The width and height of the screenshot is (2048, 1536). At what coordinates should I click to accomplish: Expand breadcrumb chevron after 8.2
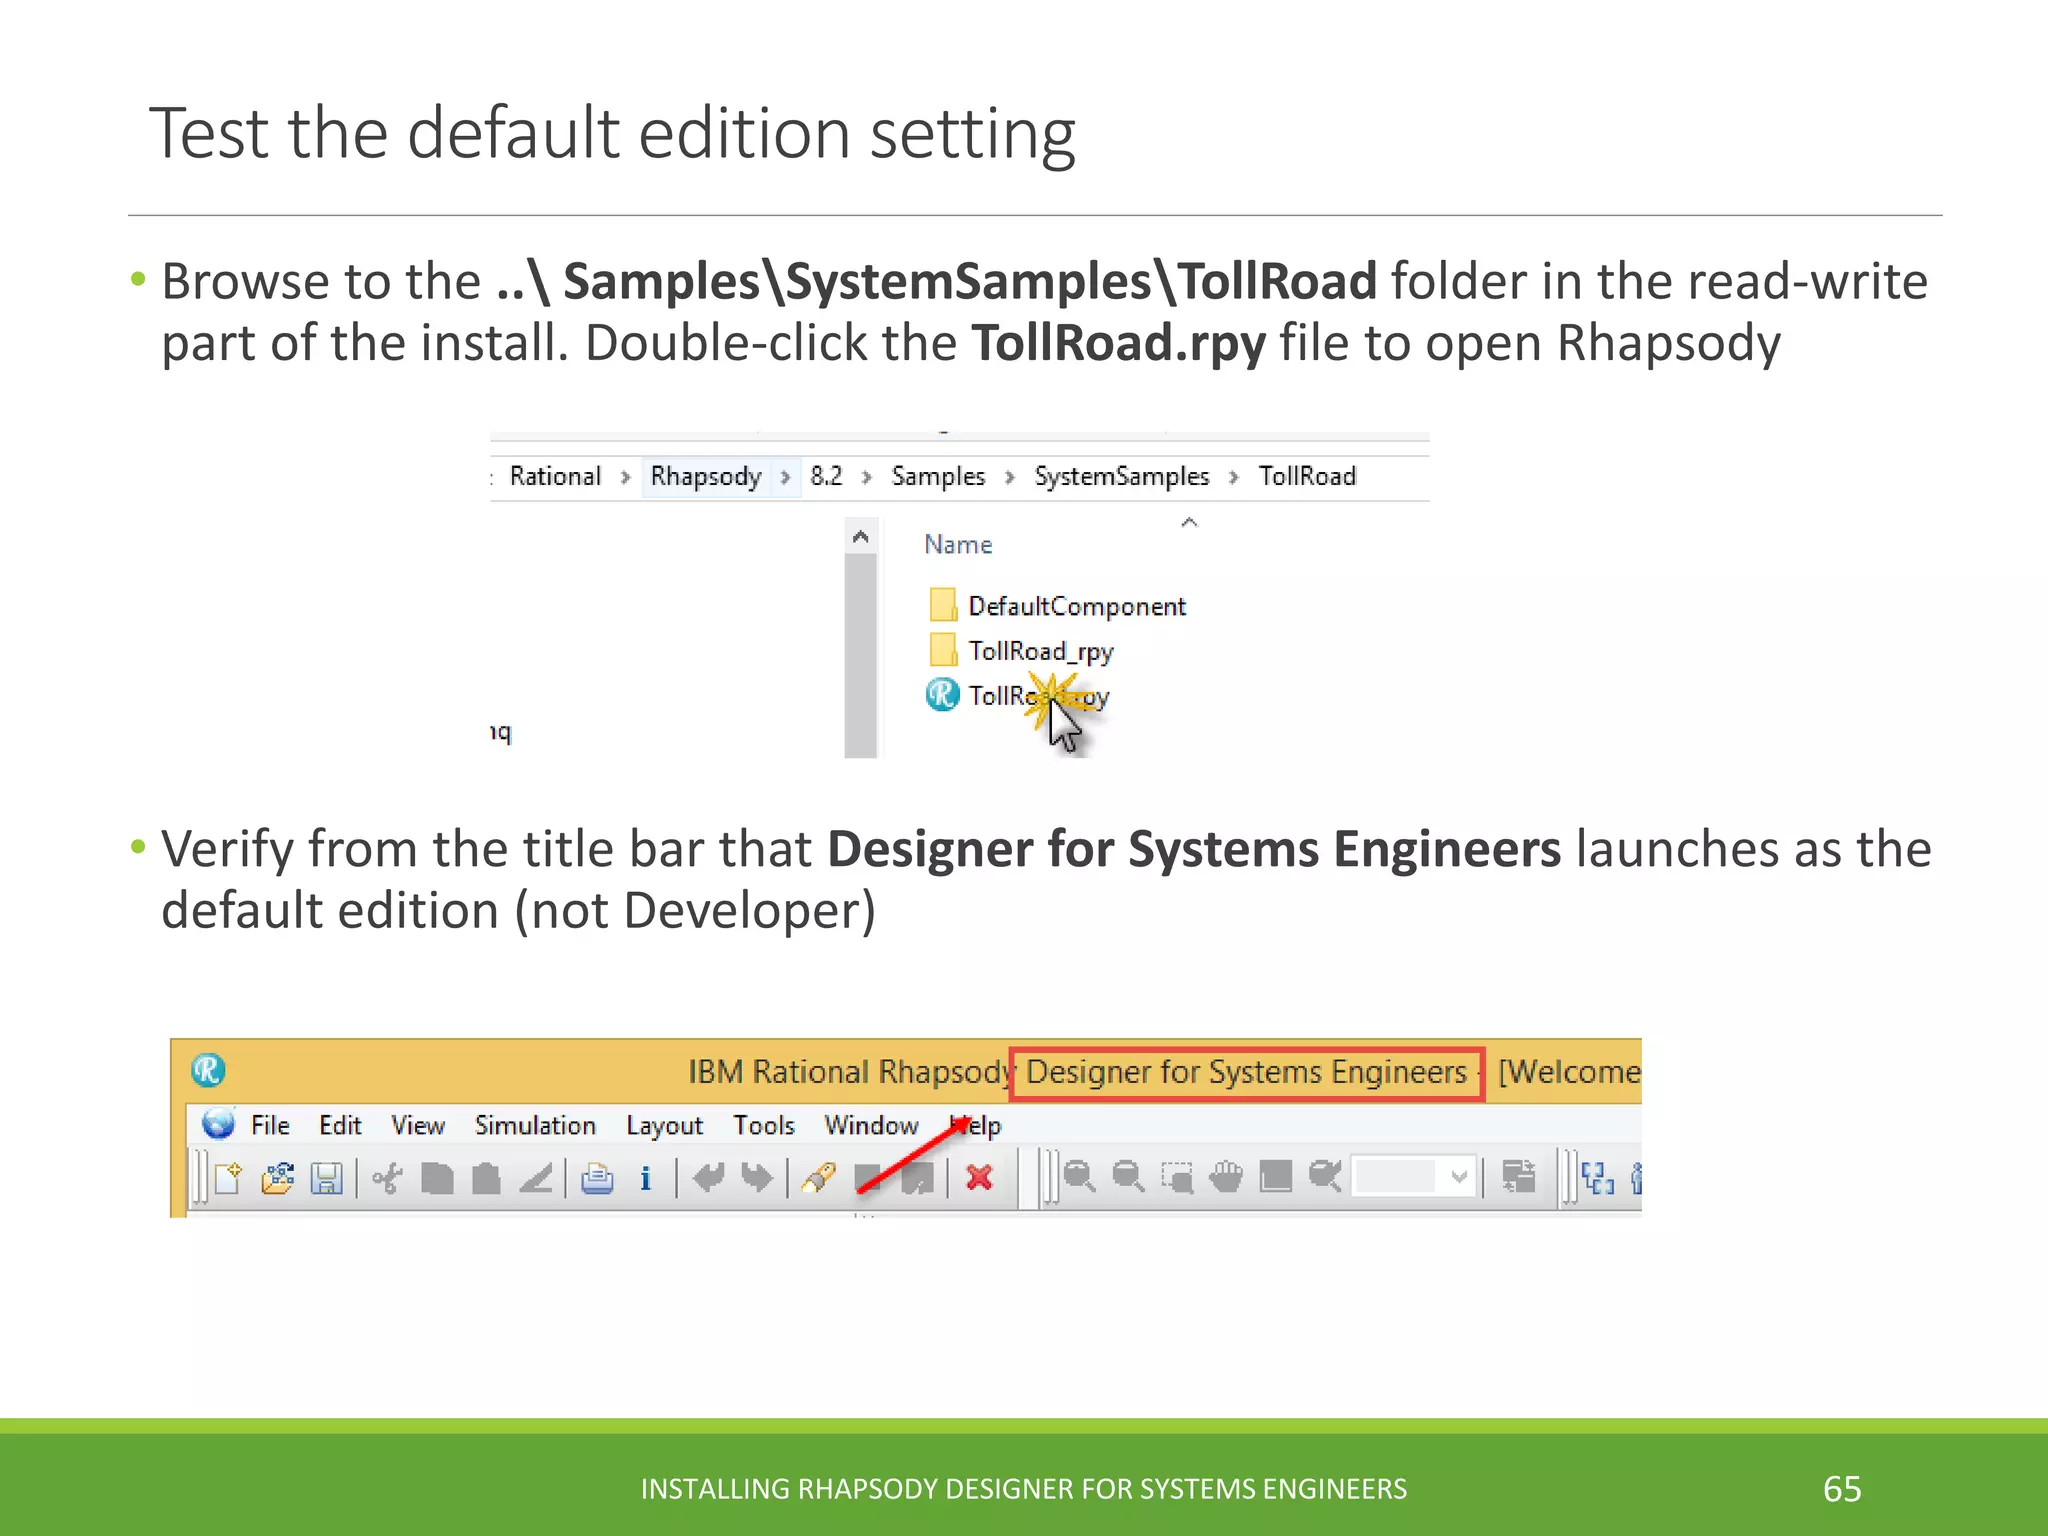pyautogui.click(x=867, y=477)
